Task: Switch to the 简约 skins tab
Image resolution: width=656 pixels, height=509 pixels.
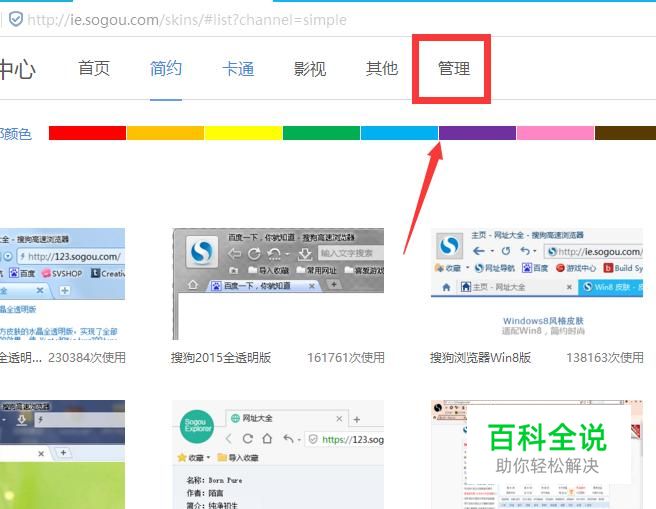Action: click(x=166, y=68)
